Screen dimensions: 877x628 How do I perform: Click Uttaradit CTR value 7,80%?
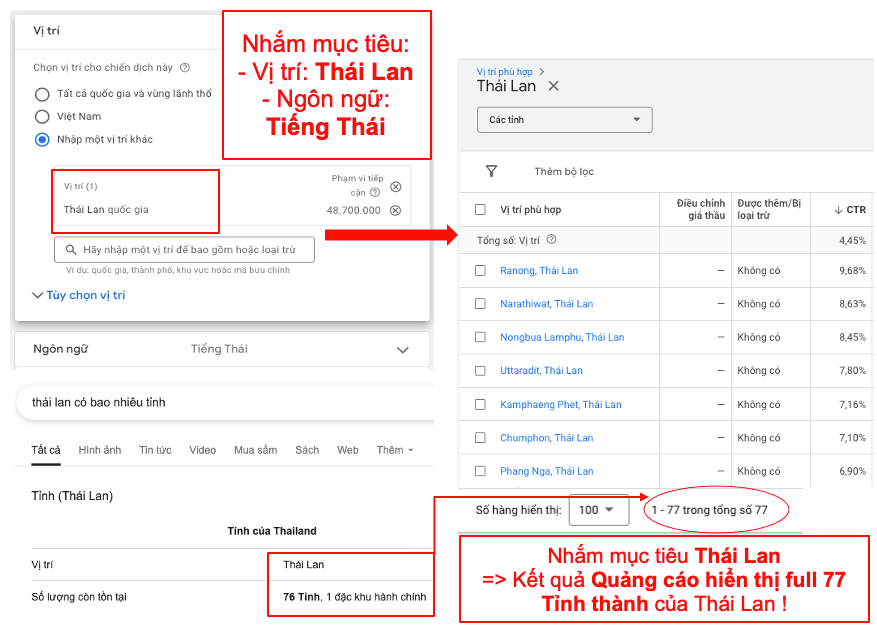coord(852,371)
